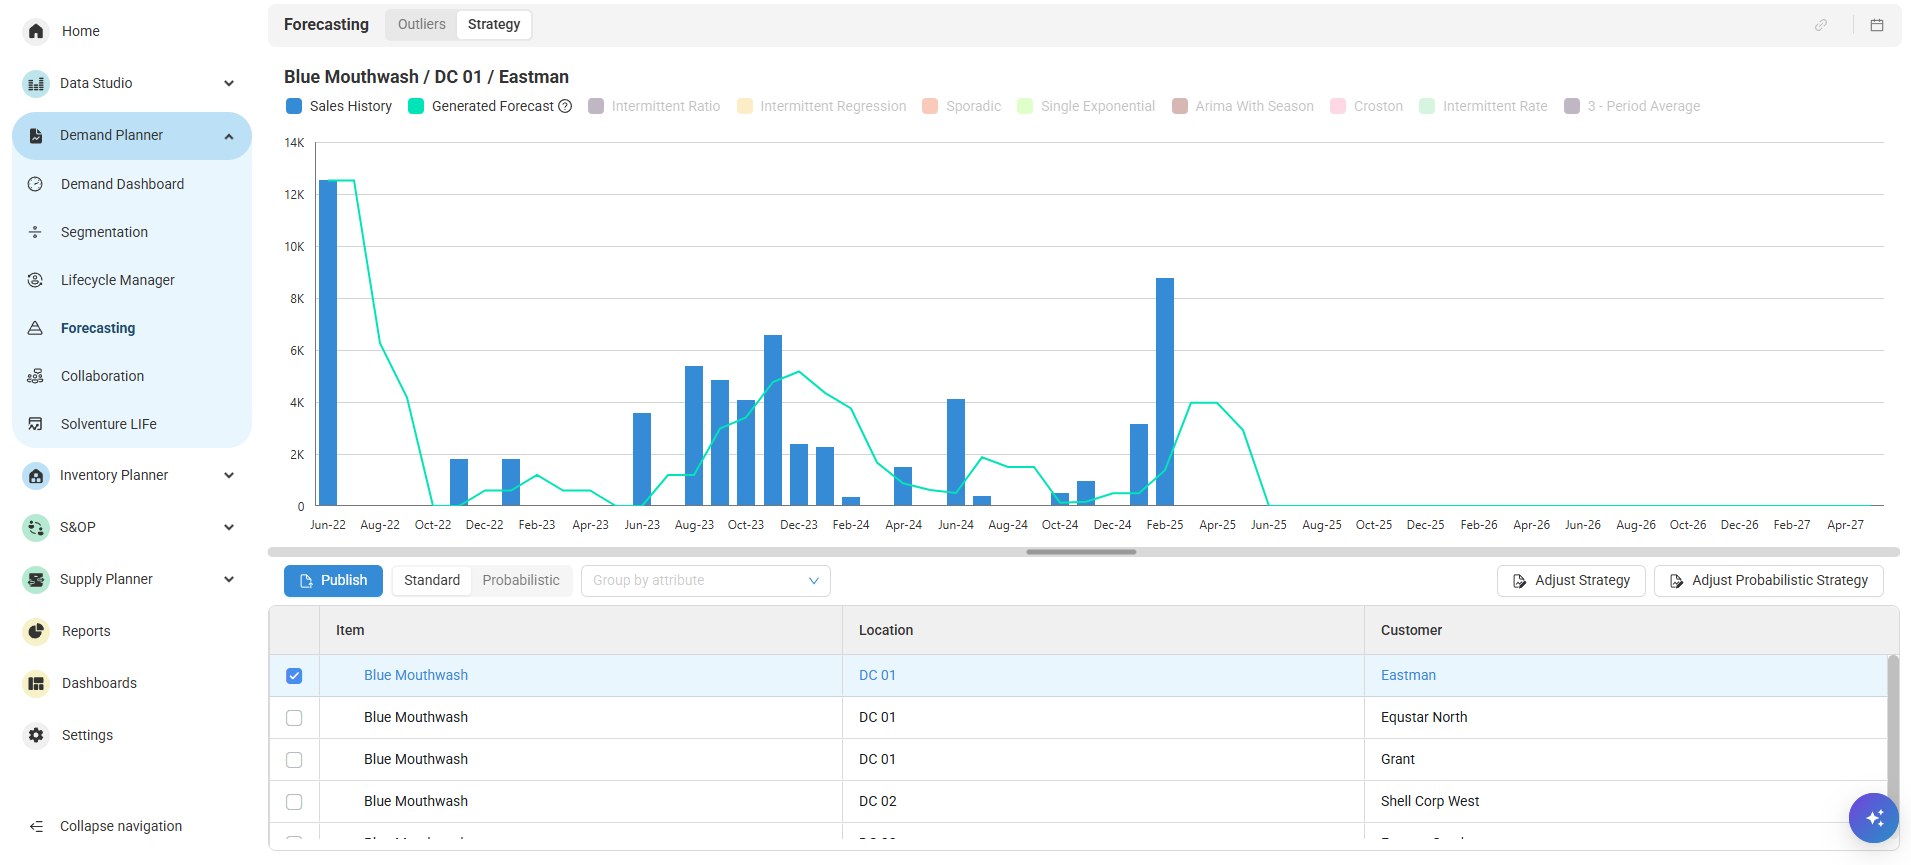Select the Shell Corp West row checkbox
Viewport: 1911px width, 865px height.
tap(294, 802)
